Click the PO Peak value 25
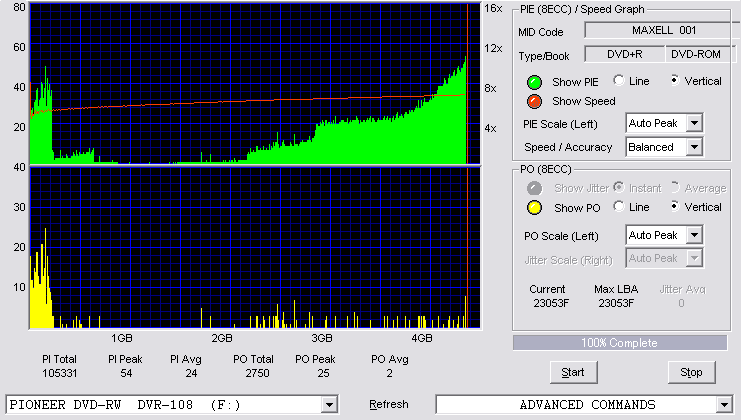The height and width of the screenshot is (420, 742). (323, 373)
